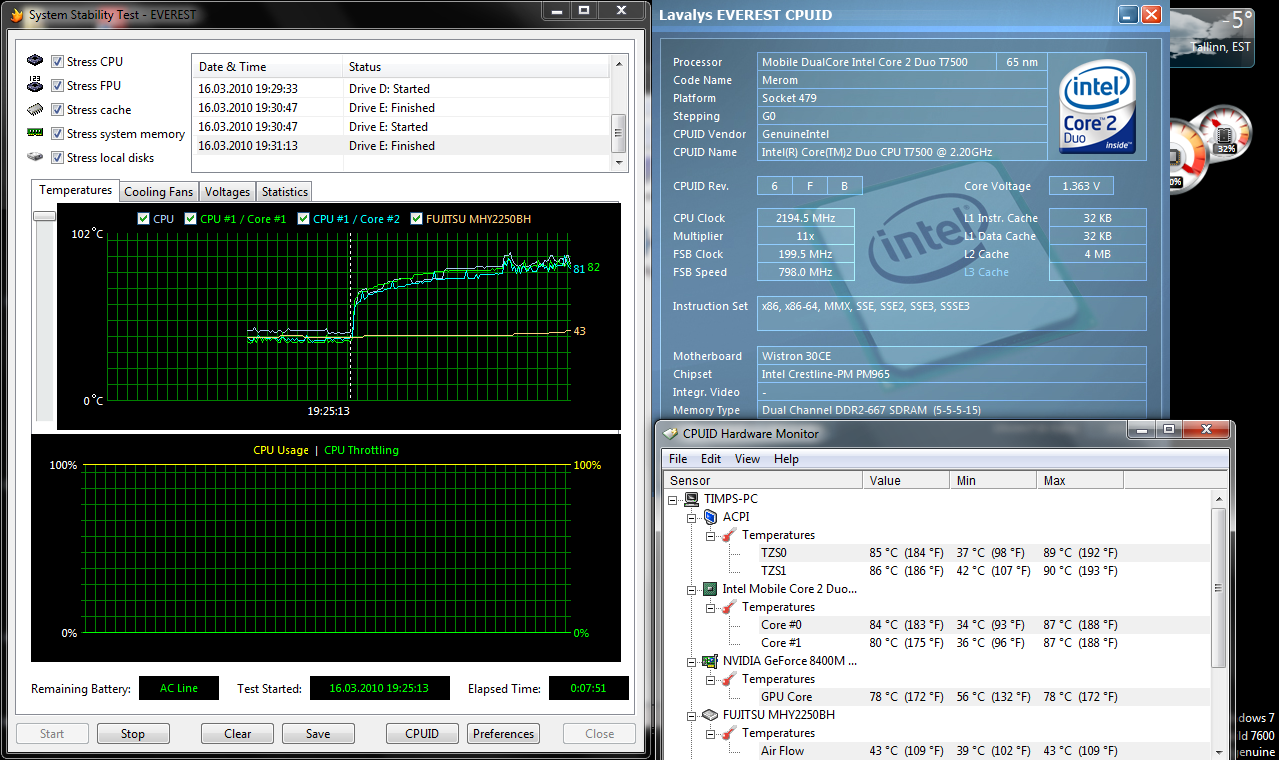Click the thermometer icon under Intel Mobile Core 2 Duo
The image size is (1279, 760).
(x=729, y=607)
